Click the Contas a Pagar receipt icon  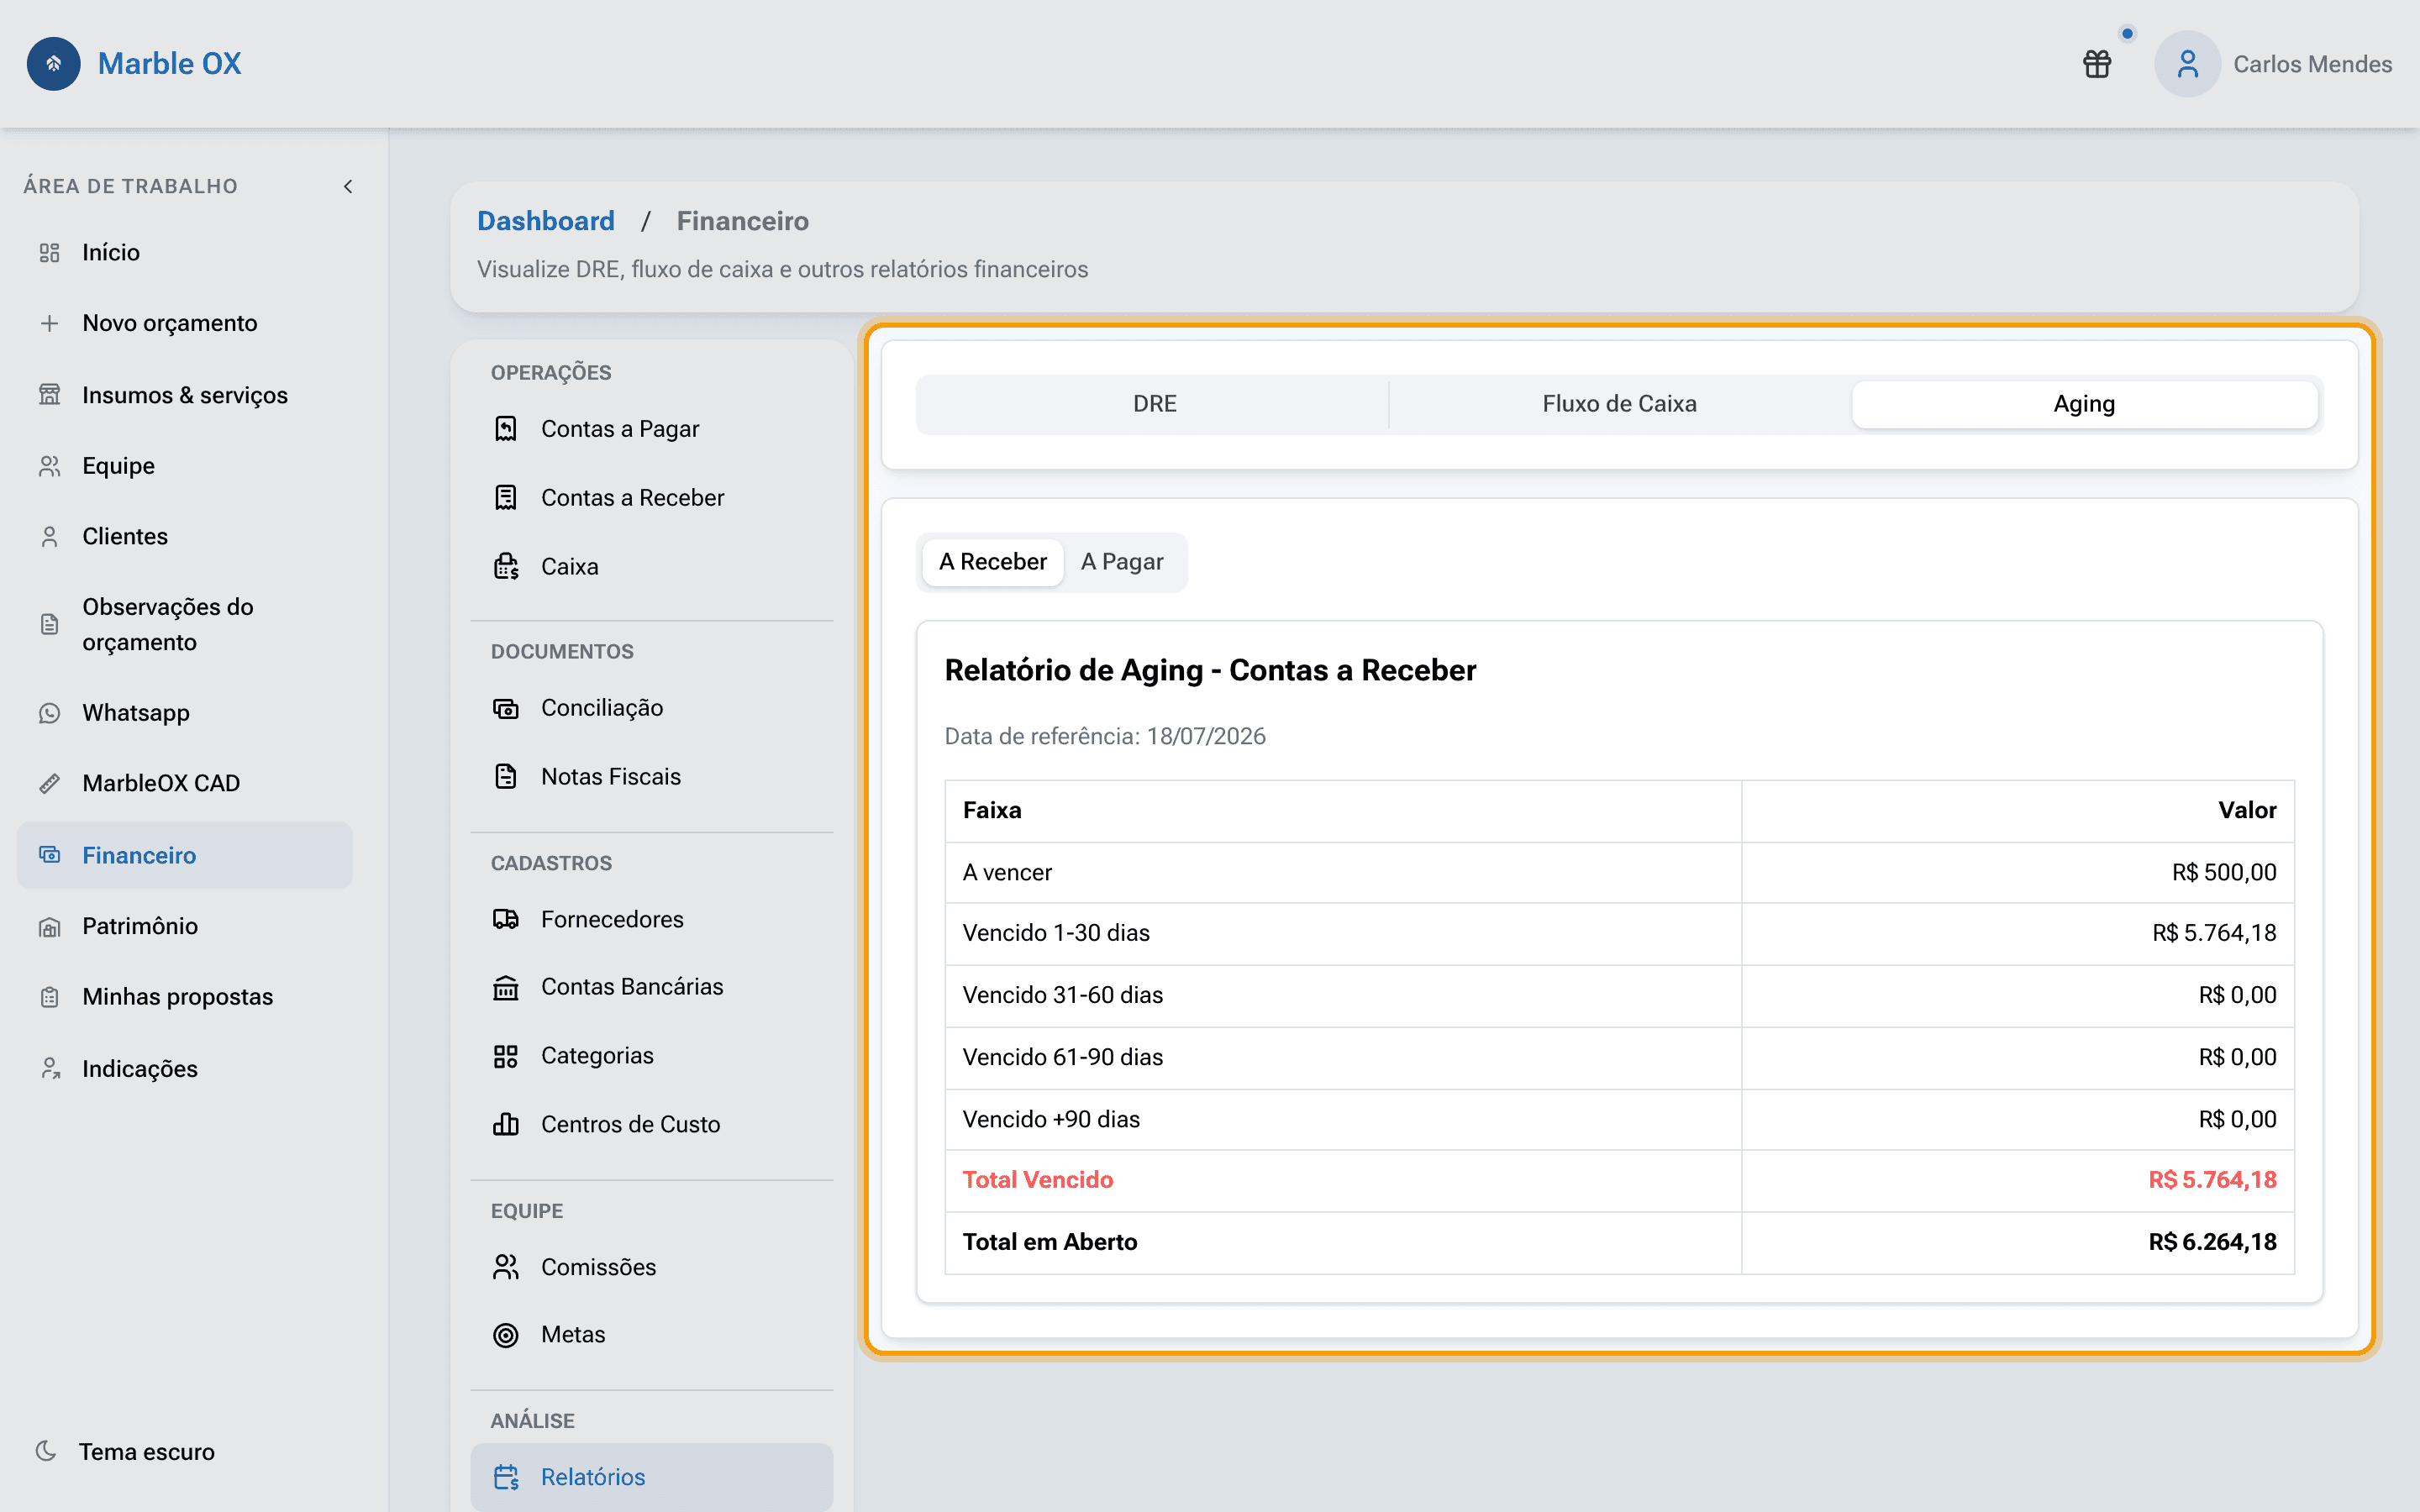click(x=506, y=429)
